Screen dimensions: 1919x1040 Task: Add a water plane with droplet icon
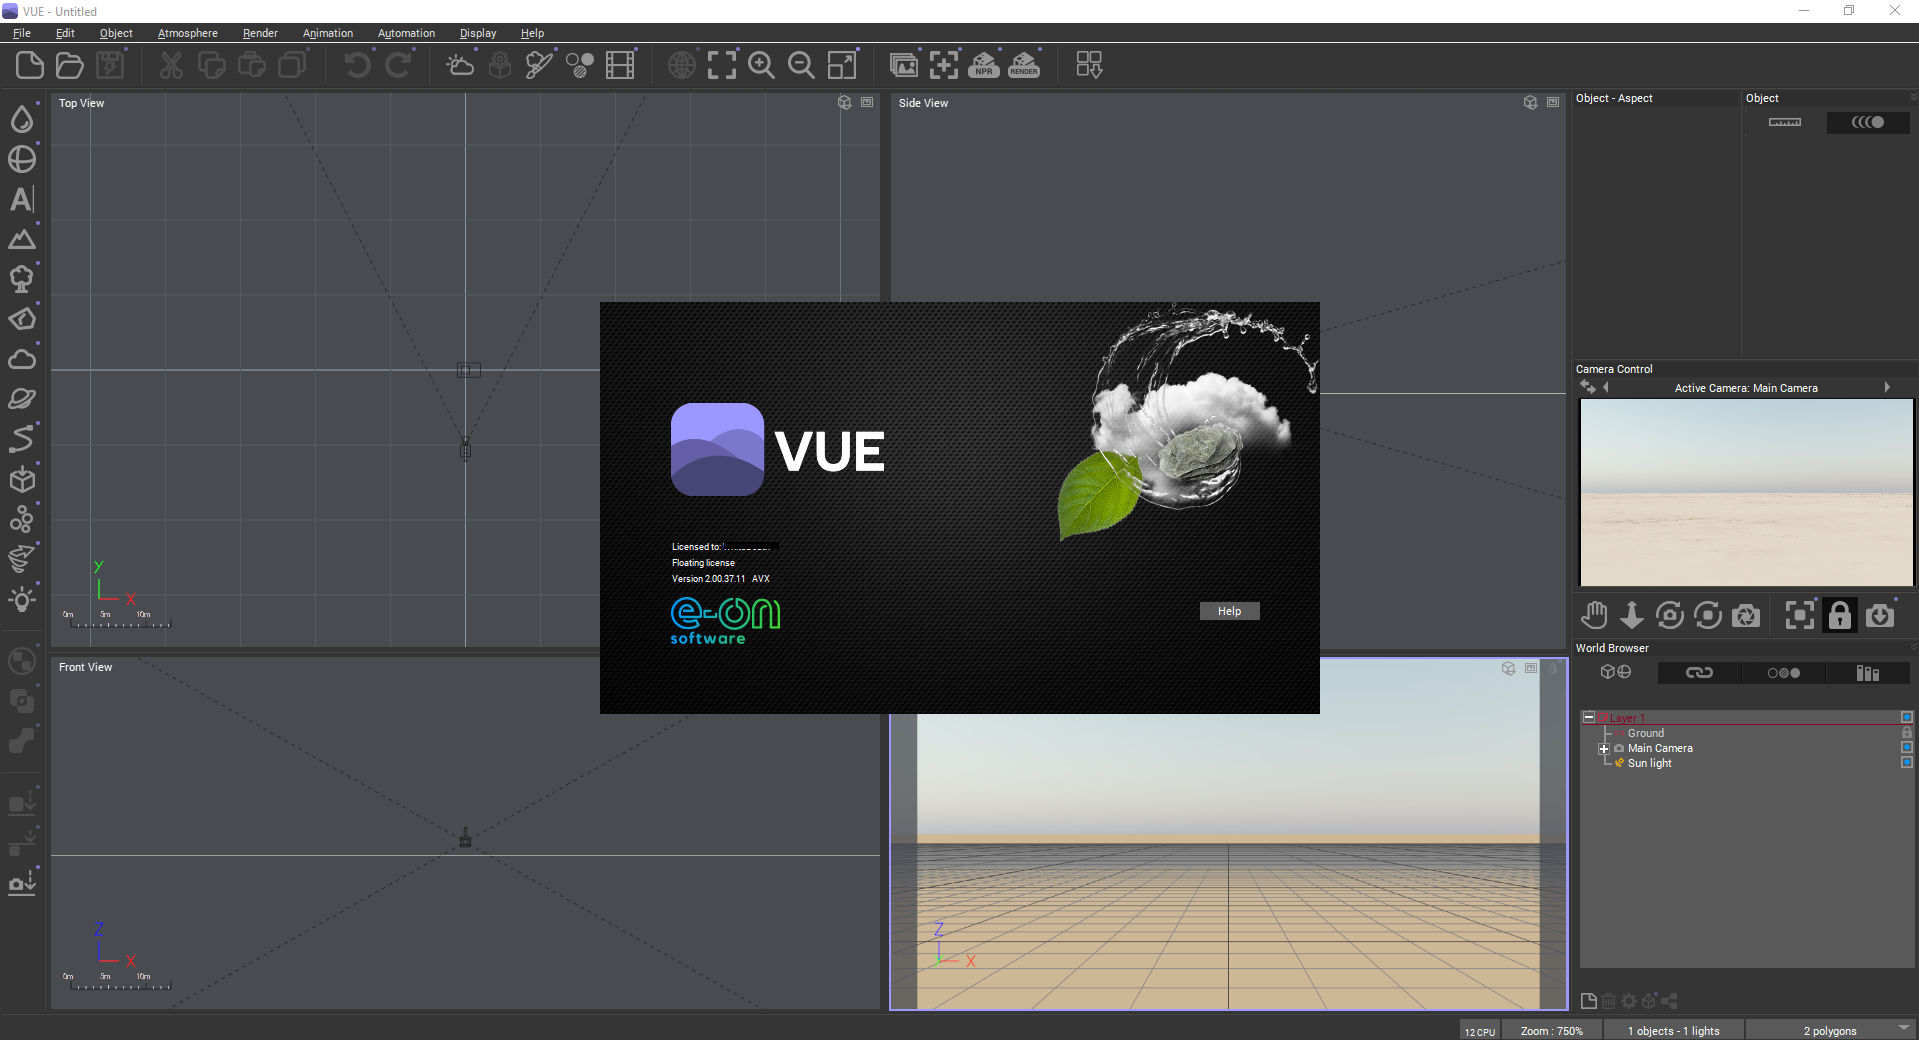pos(22,119)
